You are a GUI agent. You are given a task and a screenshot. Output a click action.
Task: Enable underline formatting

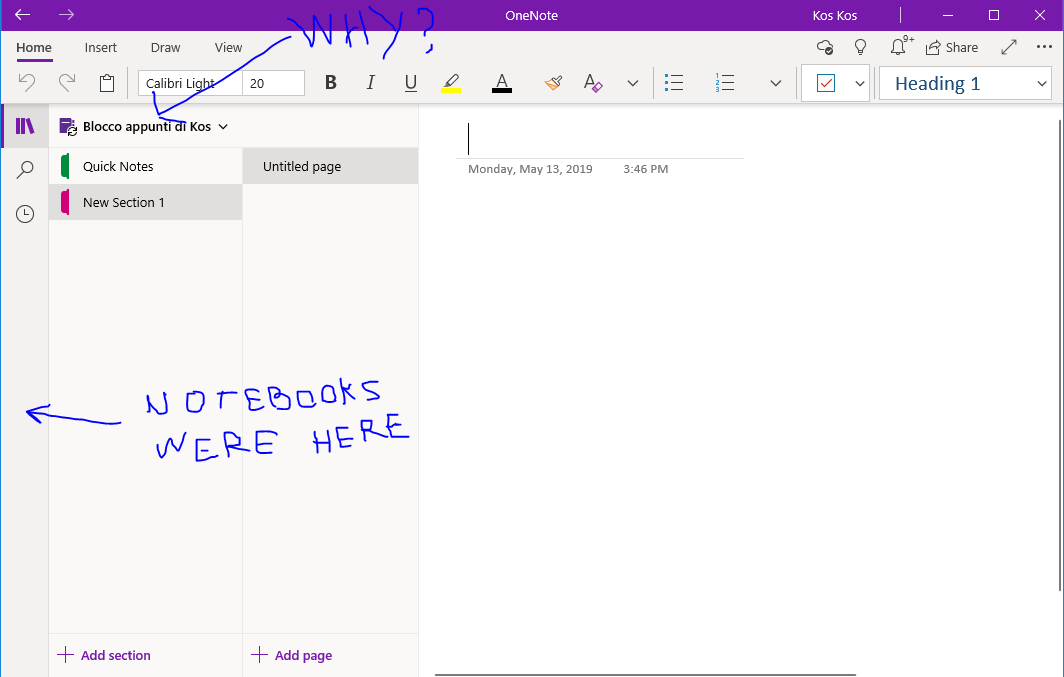click(410, 83)
